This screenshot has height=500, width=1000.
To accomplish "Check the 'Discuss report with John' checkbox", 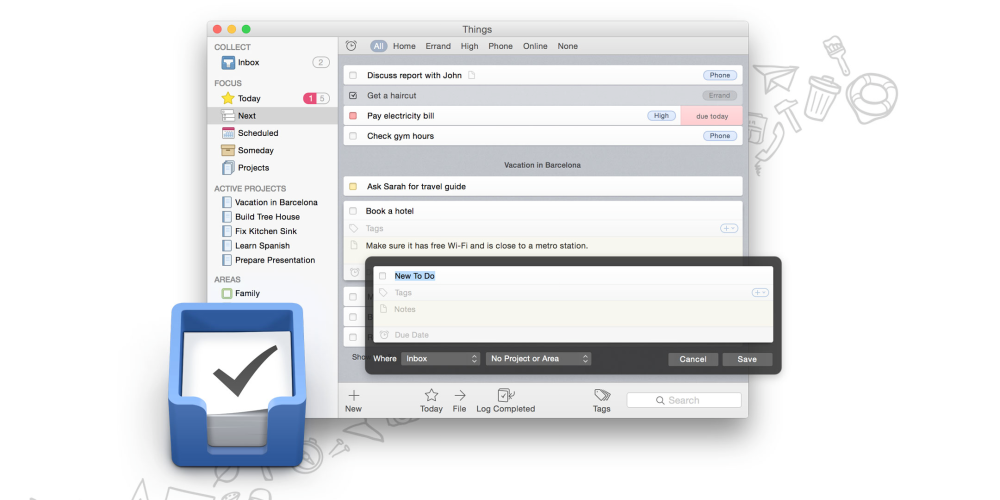I will coord(352,75).
